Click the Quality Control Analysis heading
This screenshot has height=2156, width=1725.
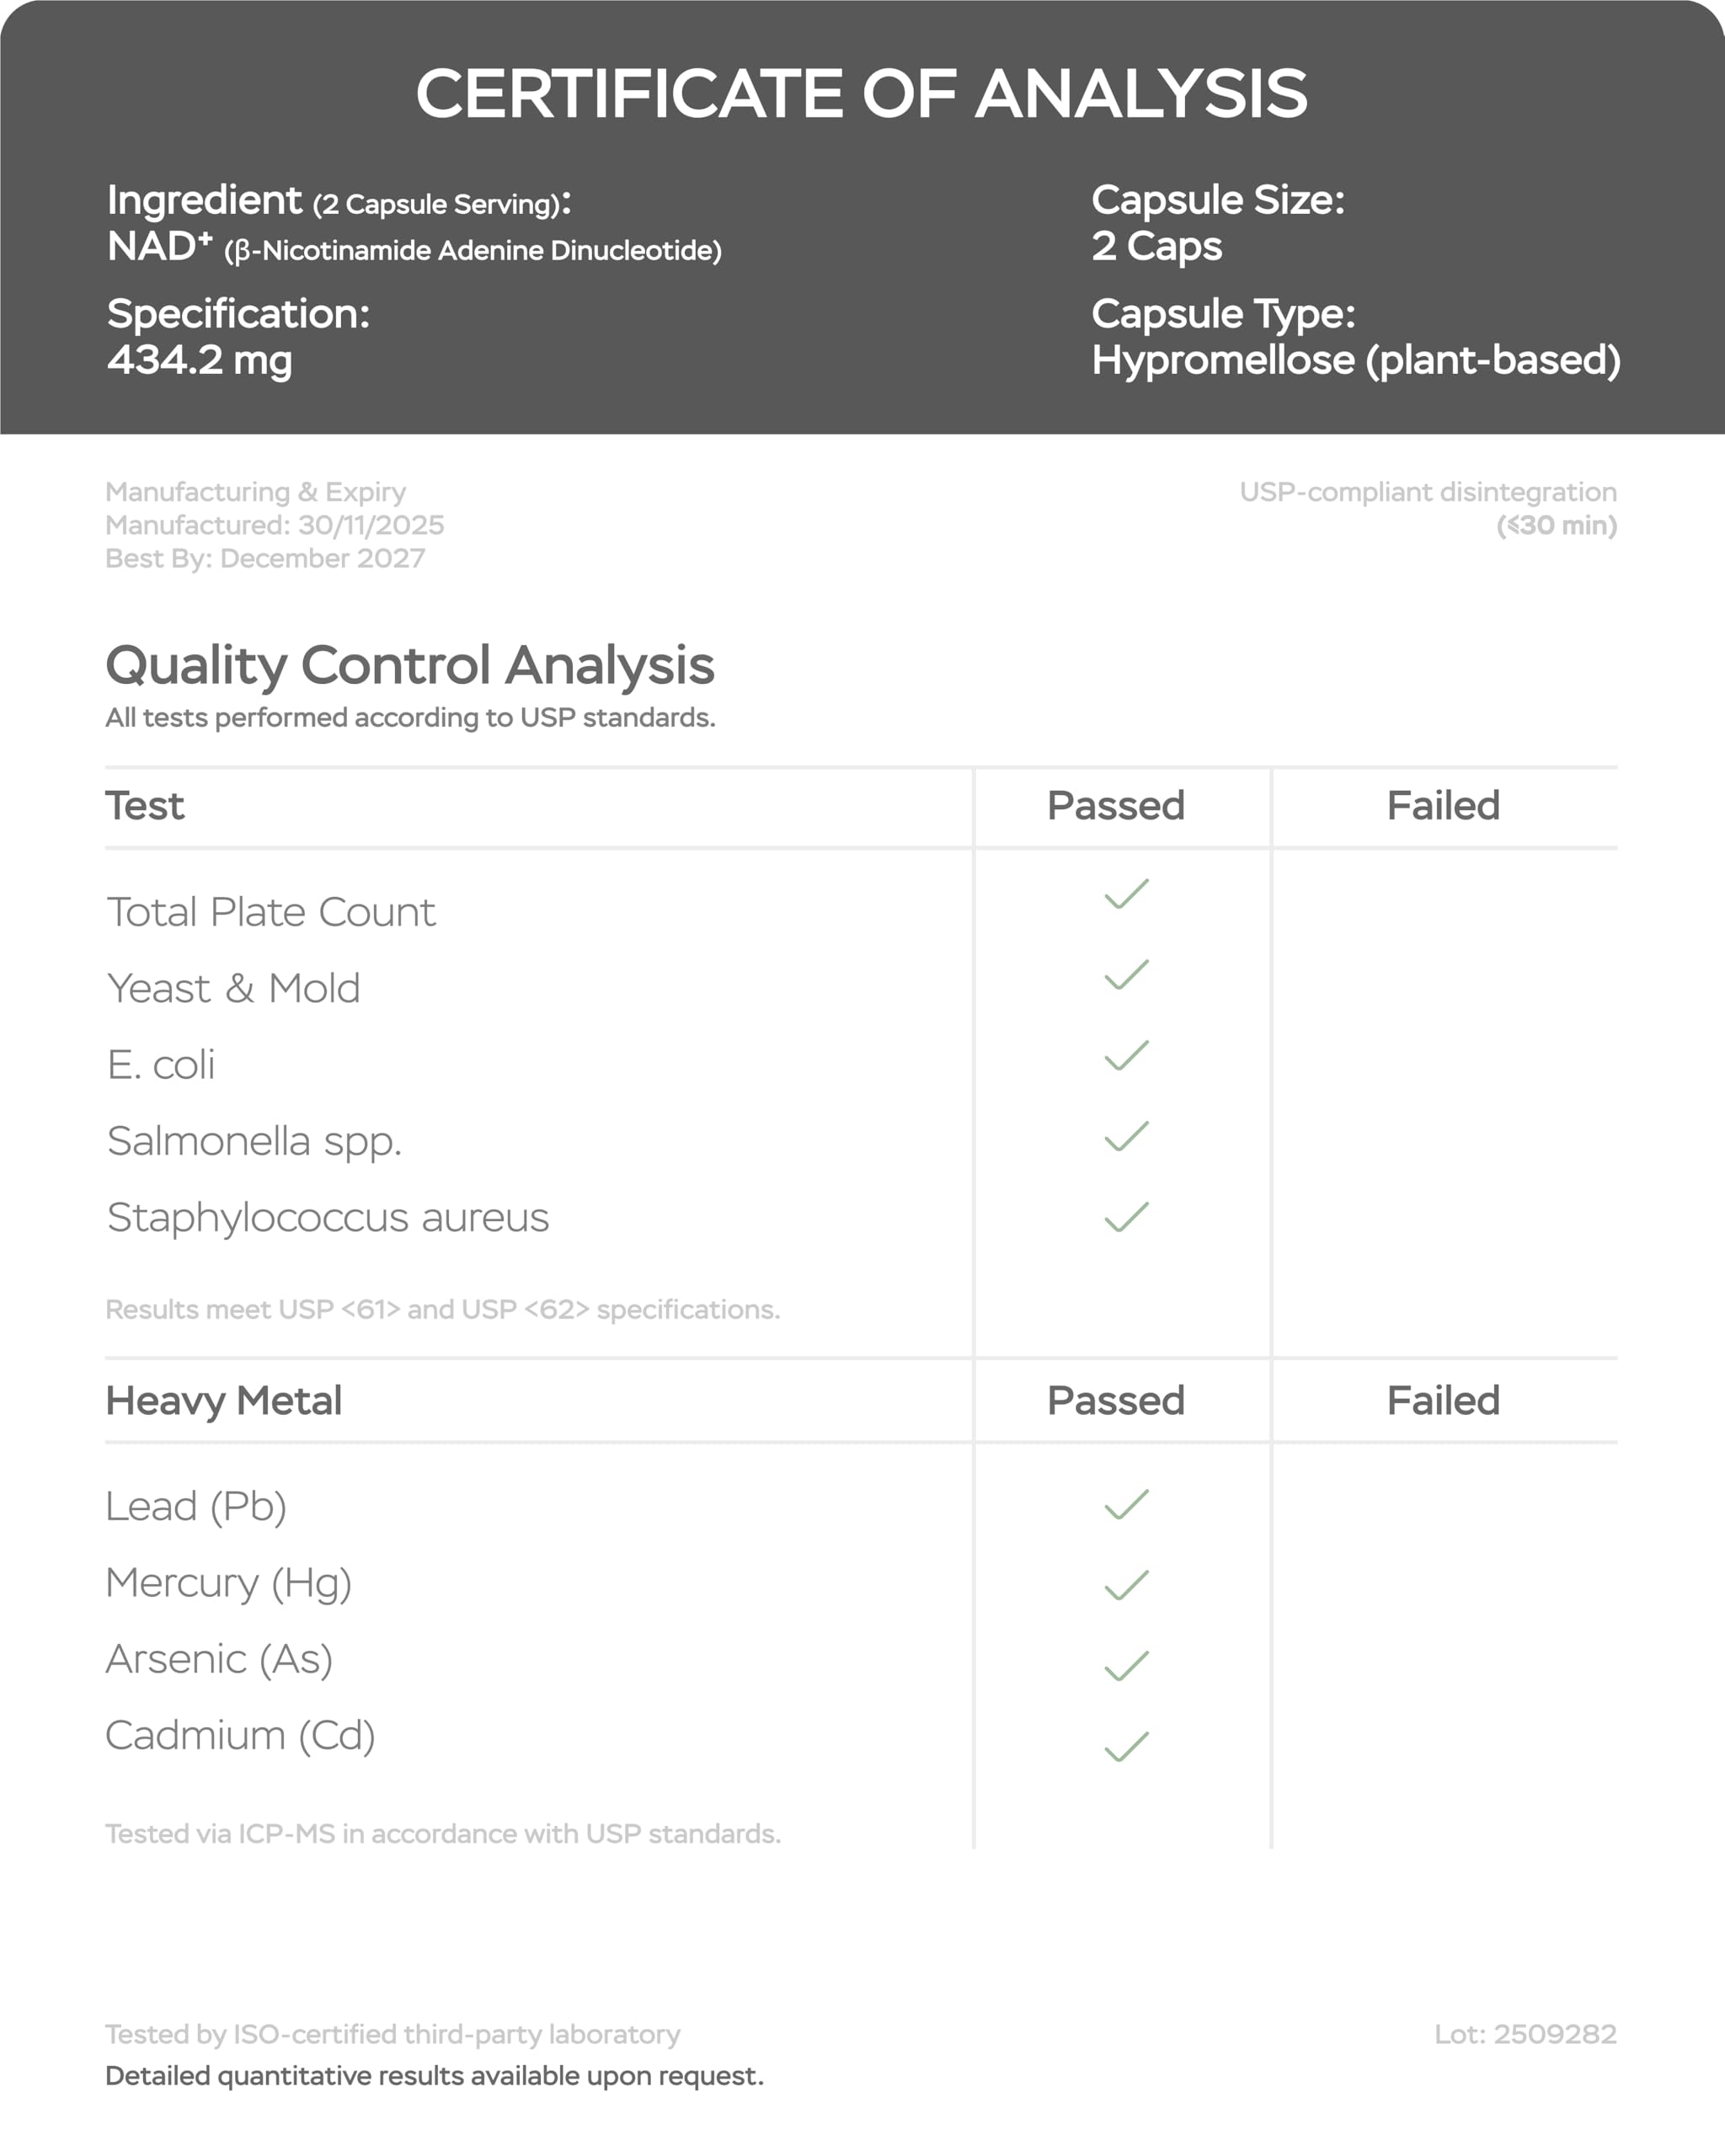[x=410, y=666]
